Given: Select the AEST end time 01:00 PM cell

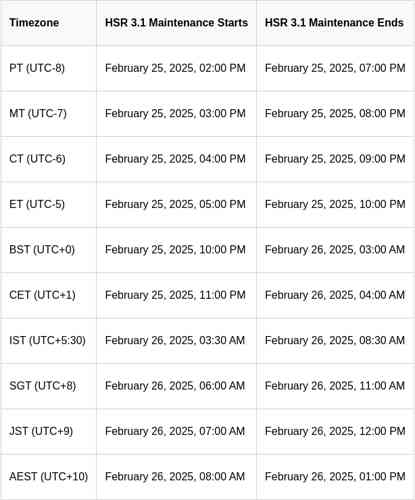Looking at the screenshot, I should (335, 476).
